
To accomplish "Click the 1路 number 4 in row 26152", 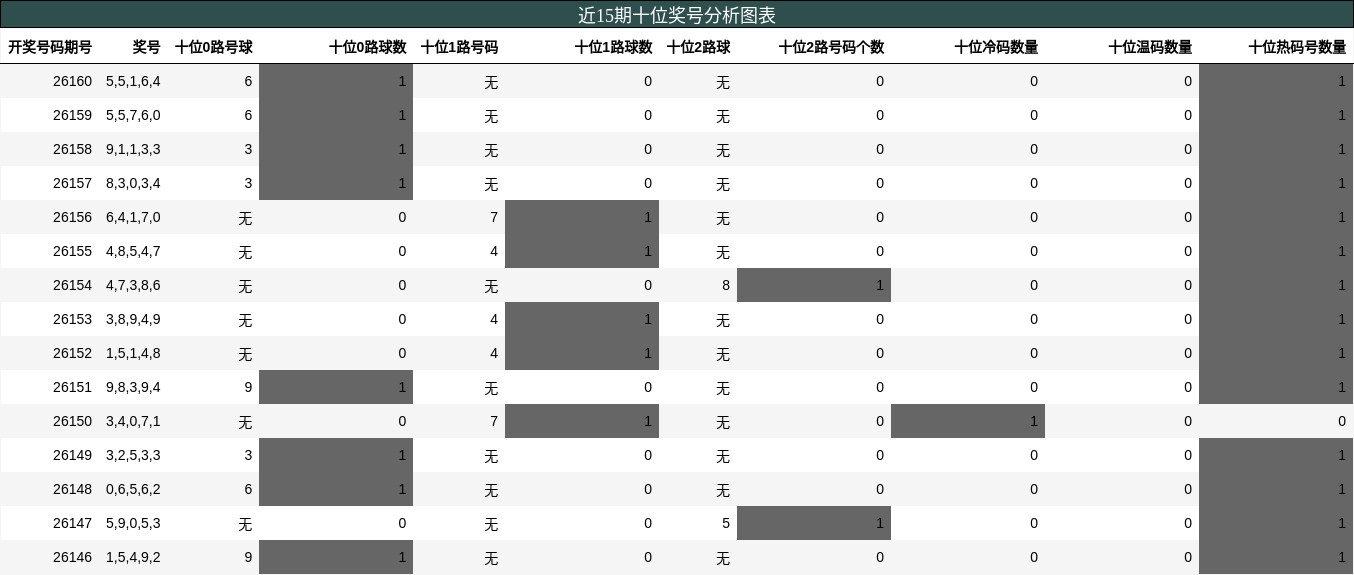I will (494, 353).
